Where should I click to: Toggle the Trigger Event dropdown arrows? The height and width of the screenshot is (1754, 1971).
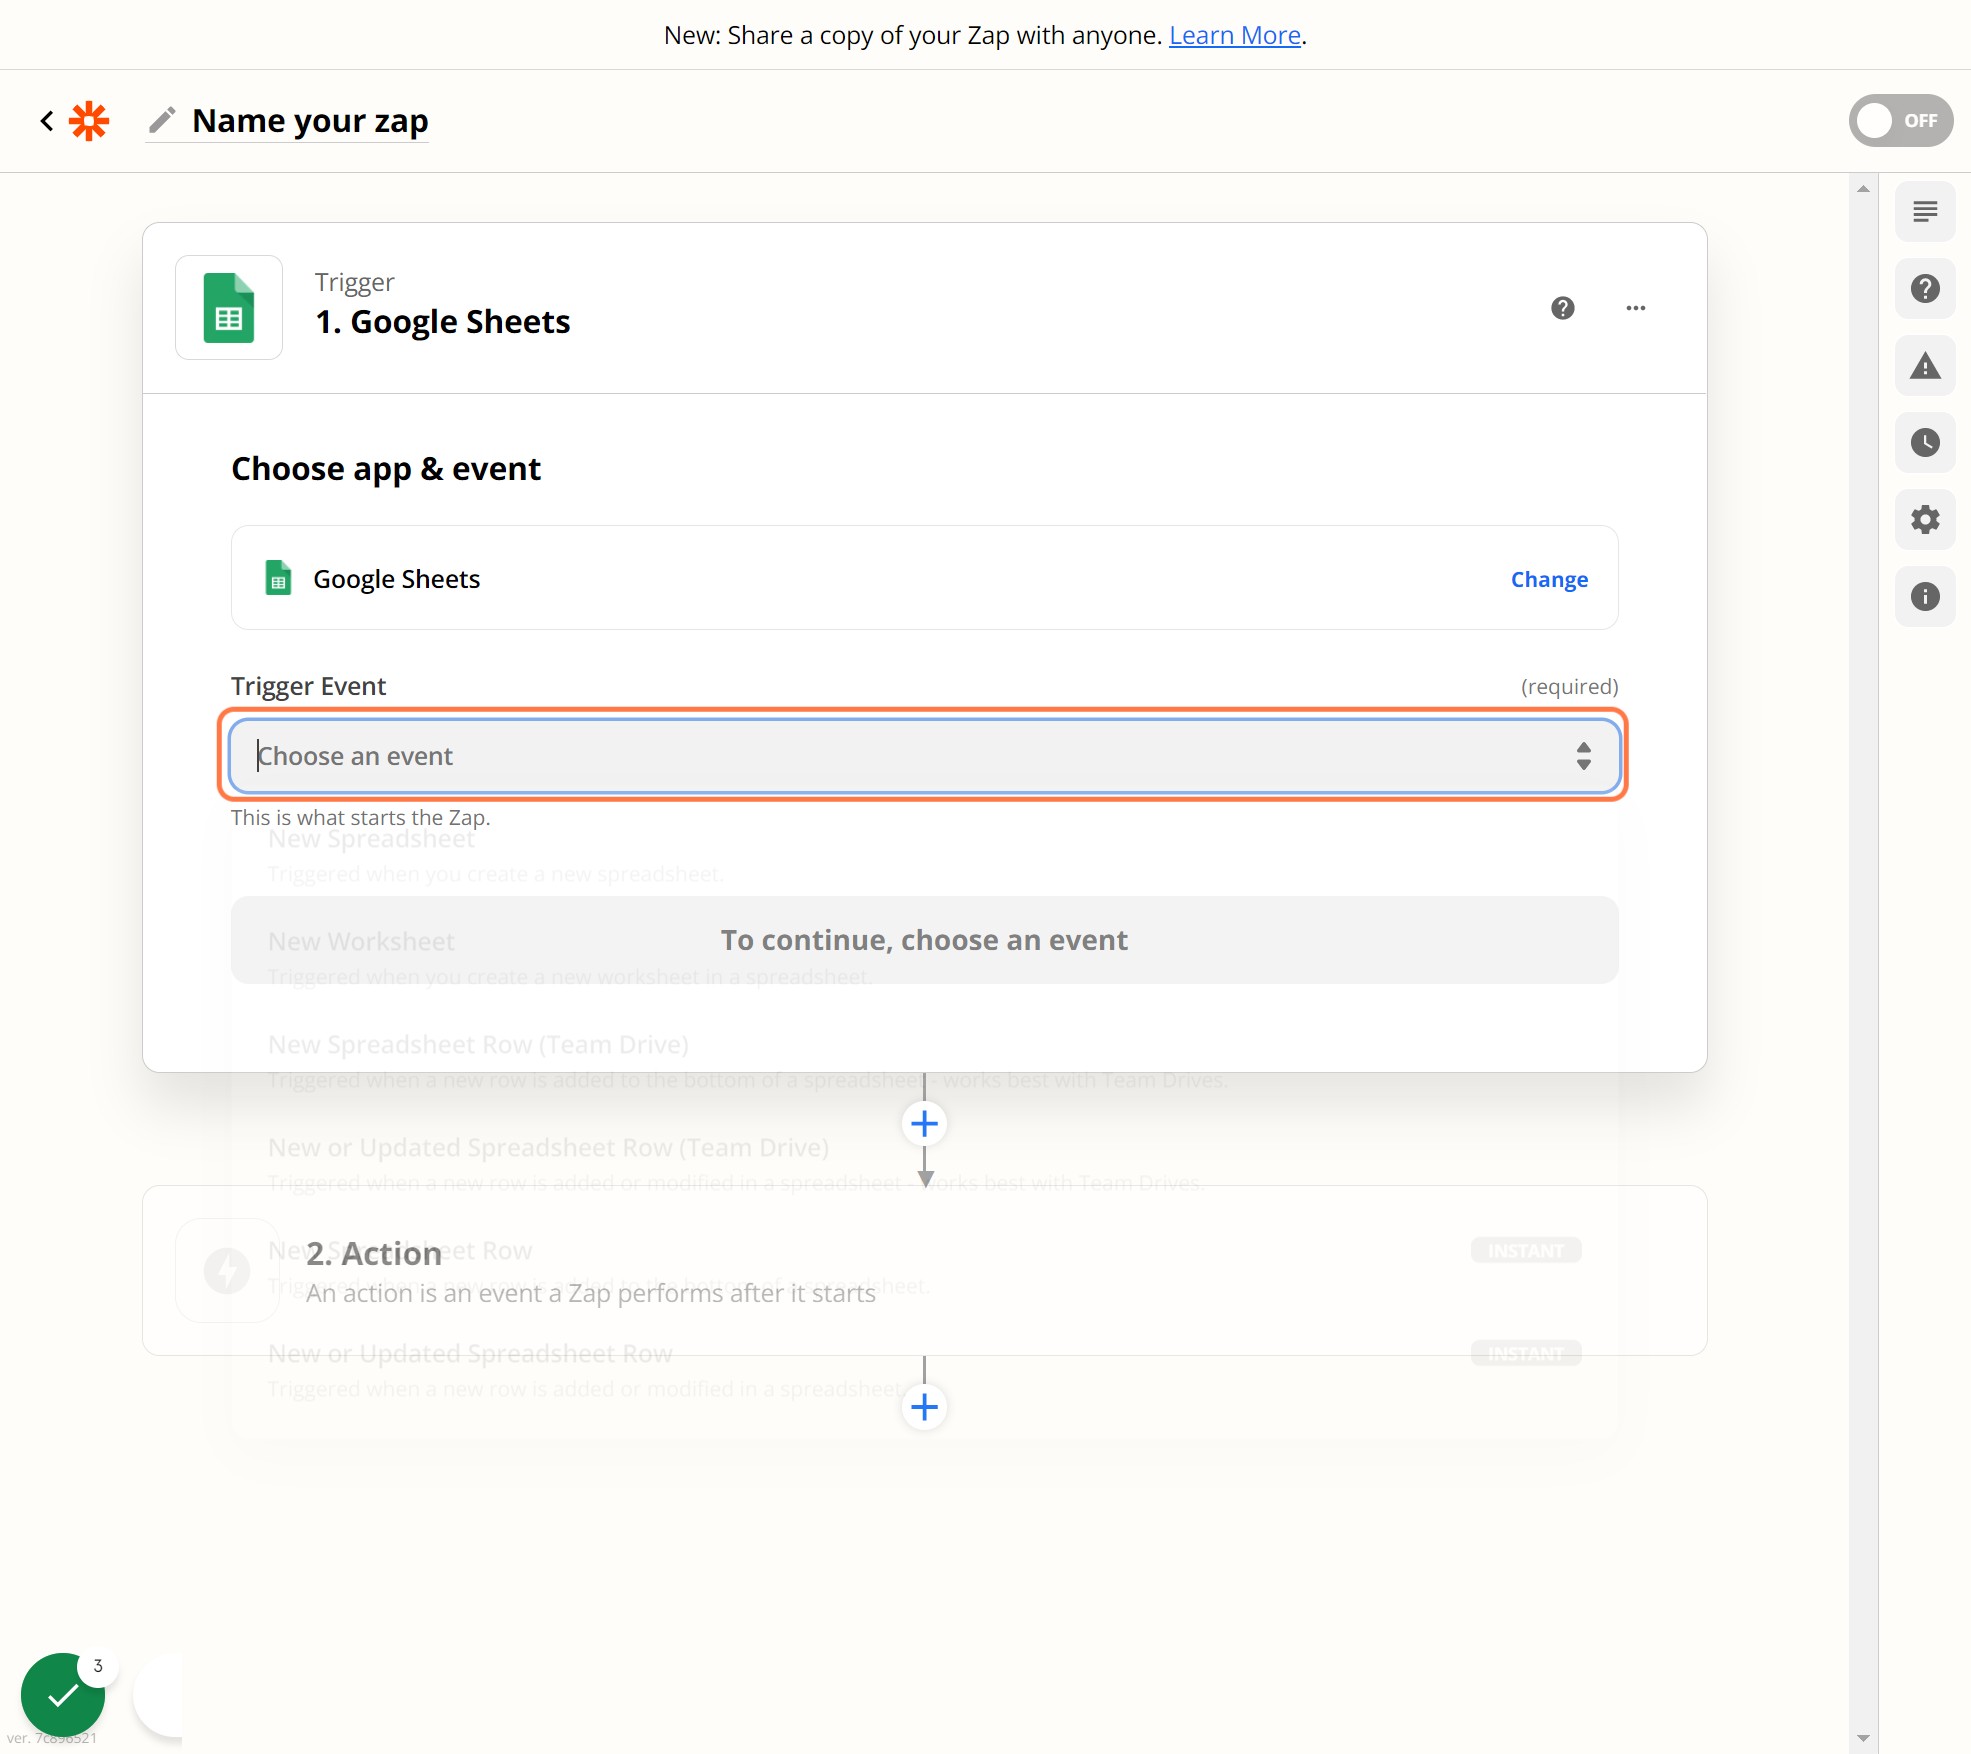(1583, 756)
